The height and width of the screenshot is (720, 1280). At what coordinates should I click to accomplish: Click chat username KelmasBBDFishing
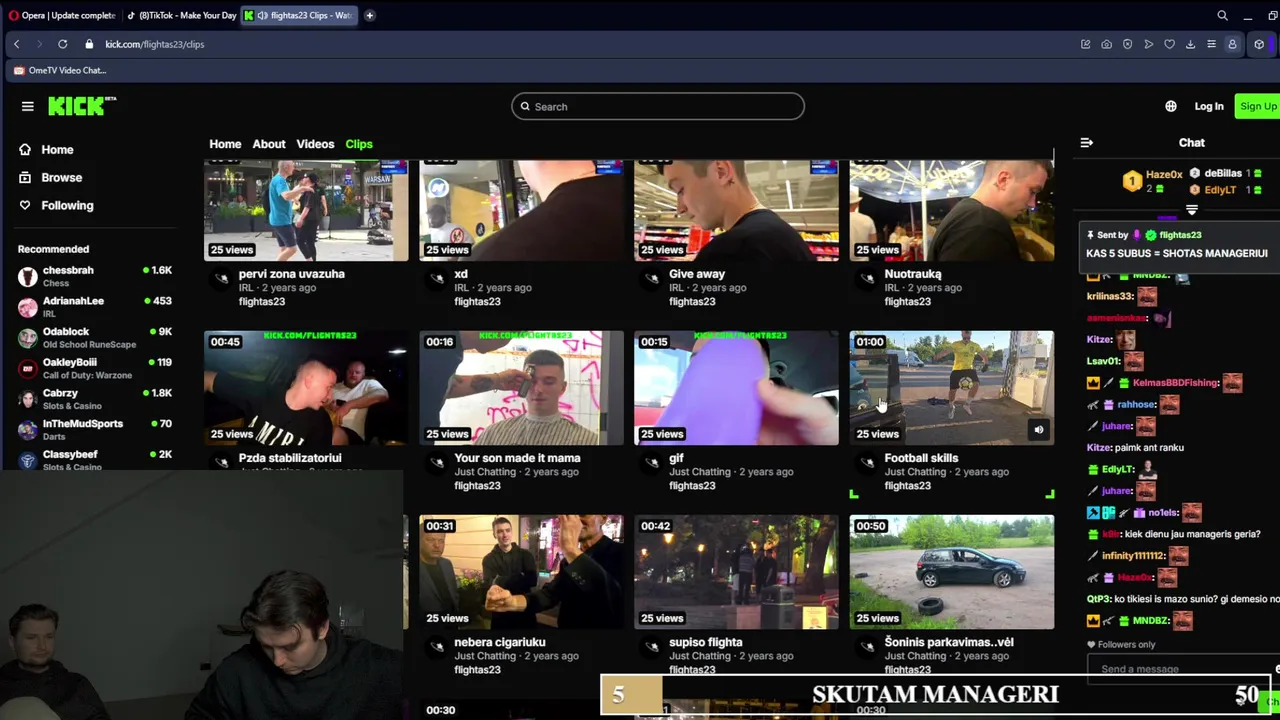pos(1176,383)
